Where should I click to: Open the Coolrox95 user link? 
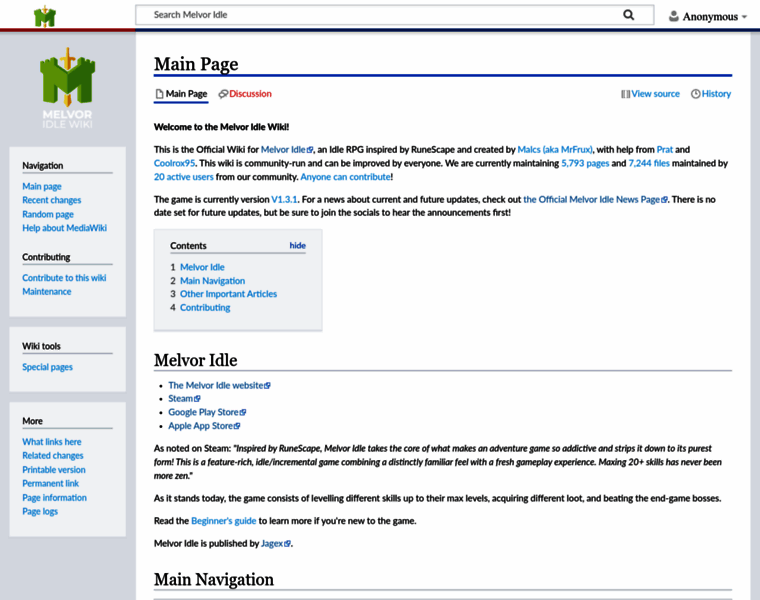[174, 163]
